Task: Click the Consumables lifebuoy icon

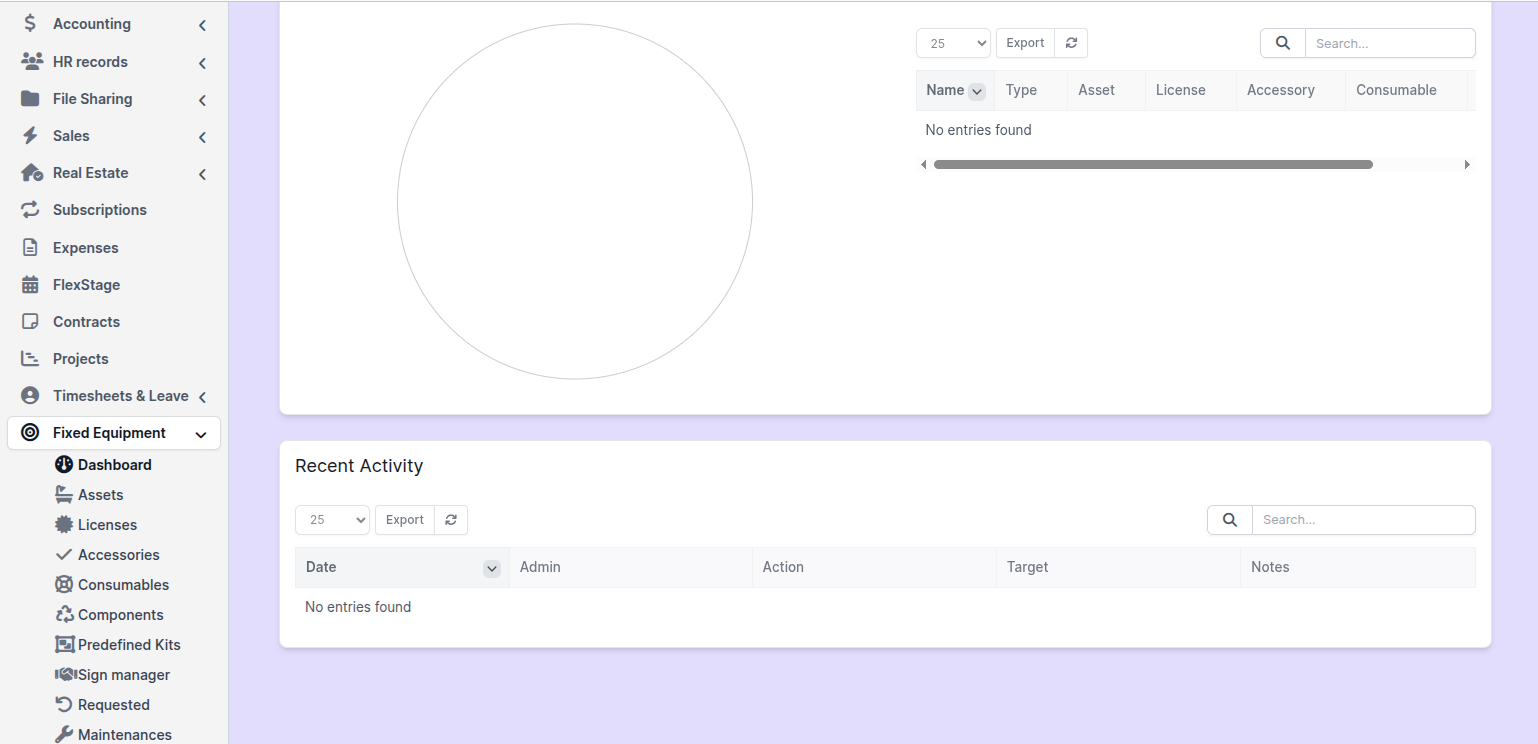Action: tap(64, 585)
